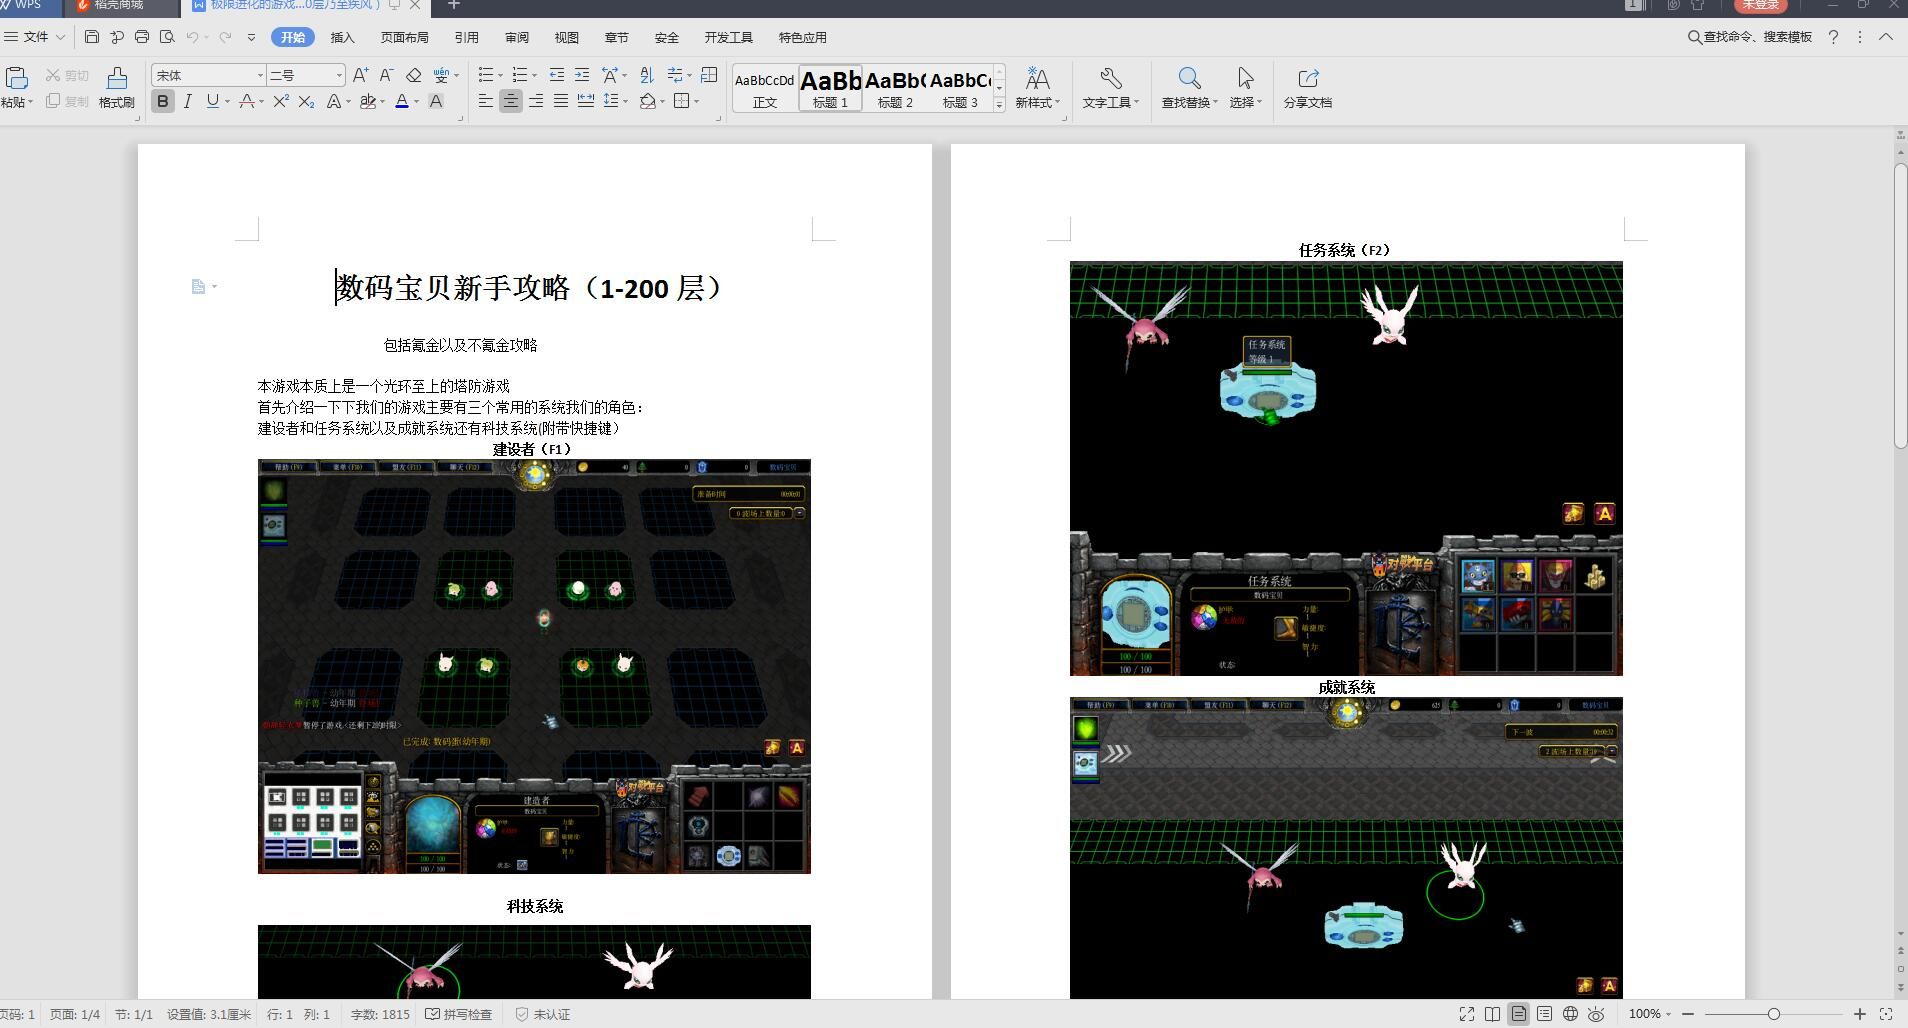Toggle outline view in status bar
Viewport: 1908px width, 1028px height.
[x=1544, y=1014]
